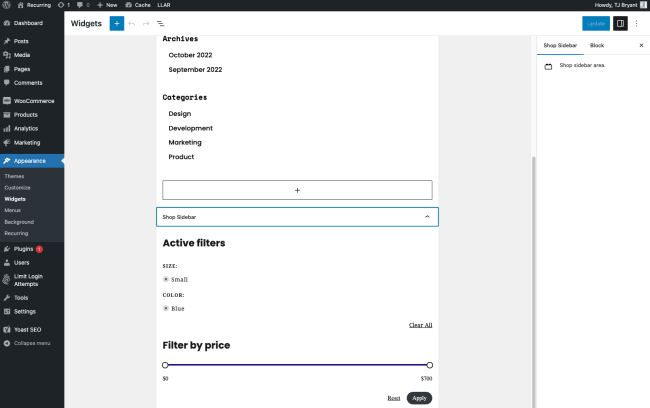Screen dimensions: 650x408
Task: Open WooCommerce in the admin sidebar
Action: (x=32, y=101)
